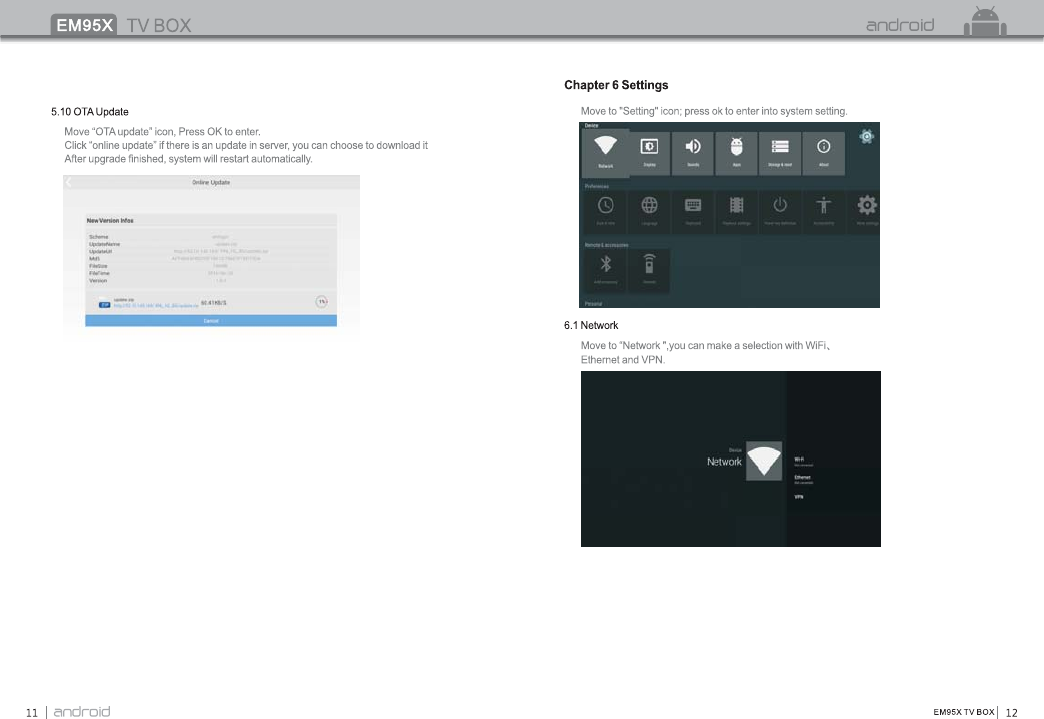
Task: Open the Accessibility person tile
Action: point(824,212)
